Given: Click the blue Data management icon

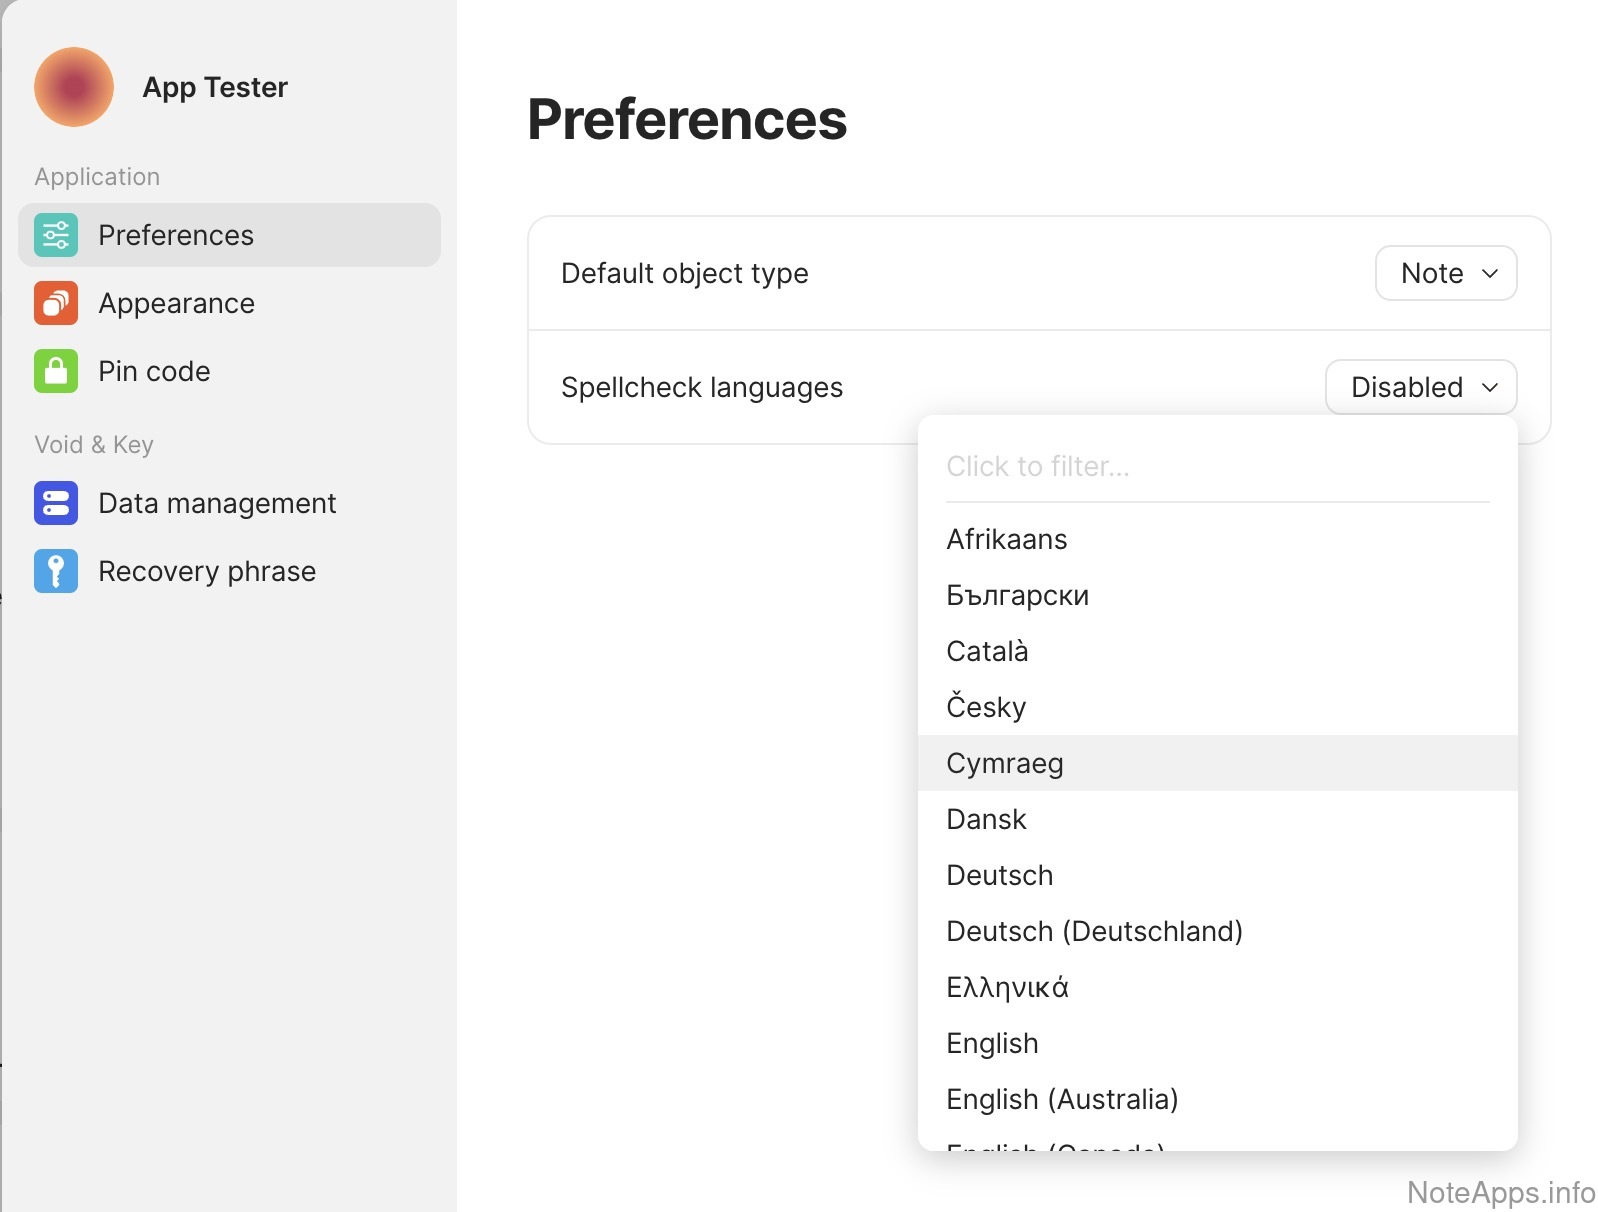Looking at the screenshot, I should 56,503.
